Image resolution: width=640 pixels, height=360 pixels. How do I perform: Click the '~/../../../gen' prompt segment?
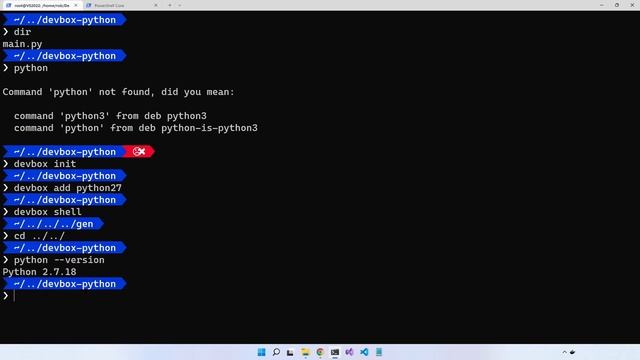point(53,224)
